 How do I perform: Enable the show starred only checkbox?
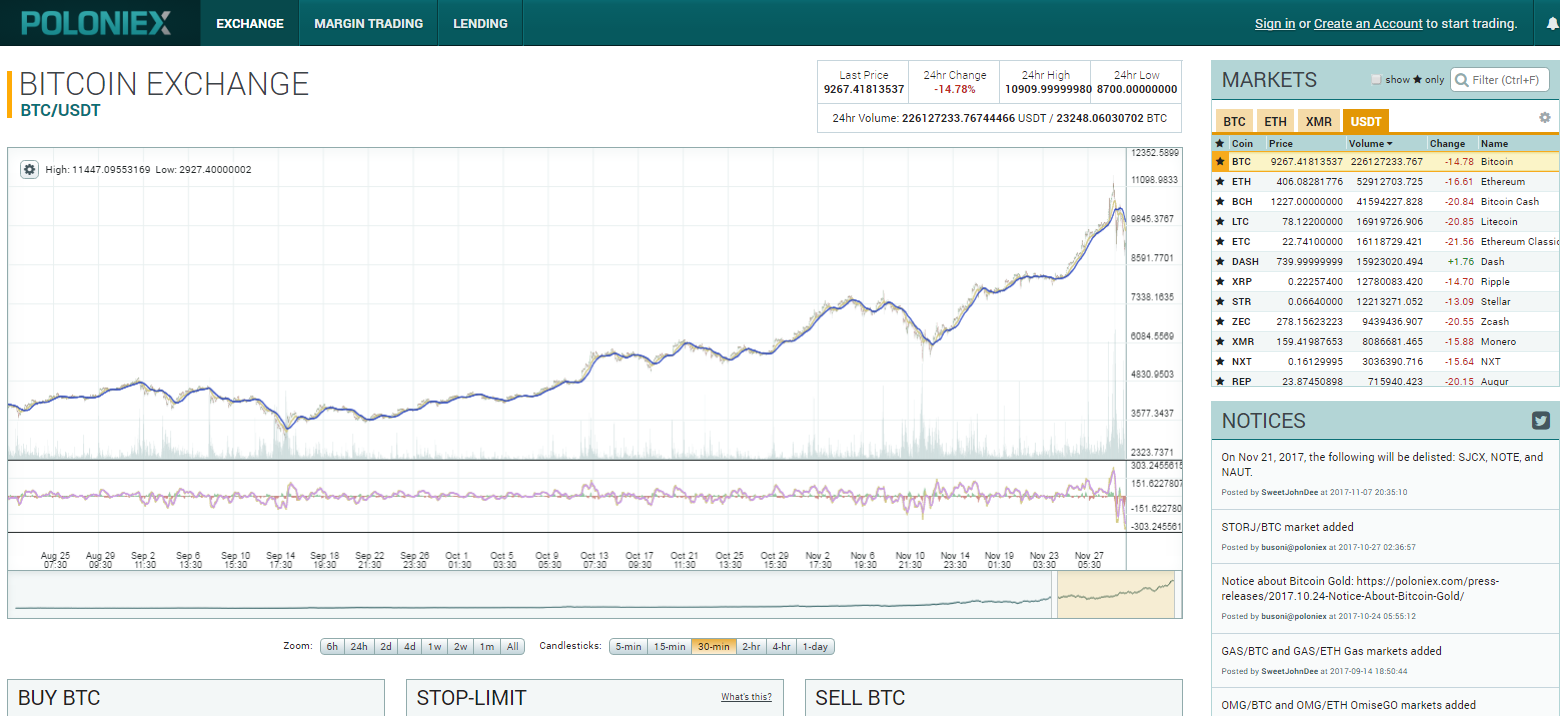[x=1376, y=80]
